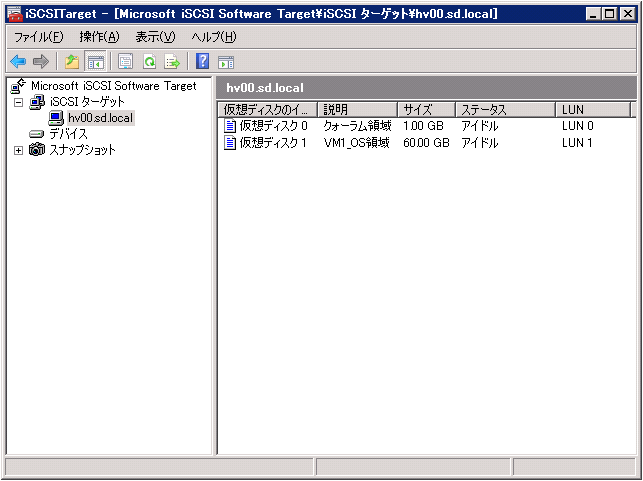
Task: Click the hv00.sd.local pane header
Action: 426,88
